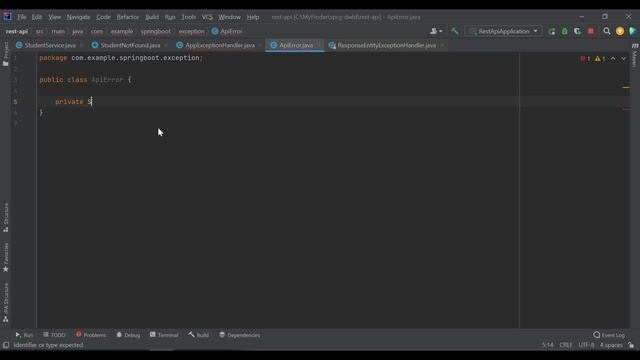The height and width of the screenshot is (360, 640).
Task: Go to previous highlighted error arrow
Action: (x=613, y=59)
